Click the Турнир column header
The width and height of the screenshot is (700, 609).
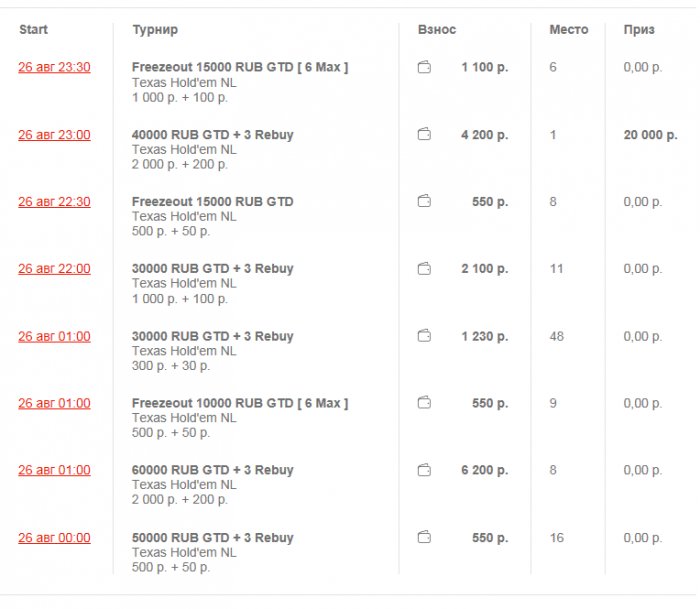coord(155,30)
